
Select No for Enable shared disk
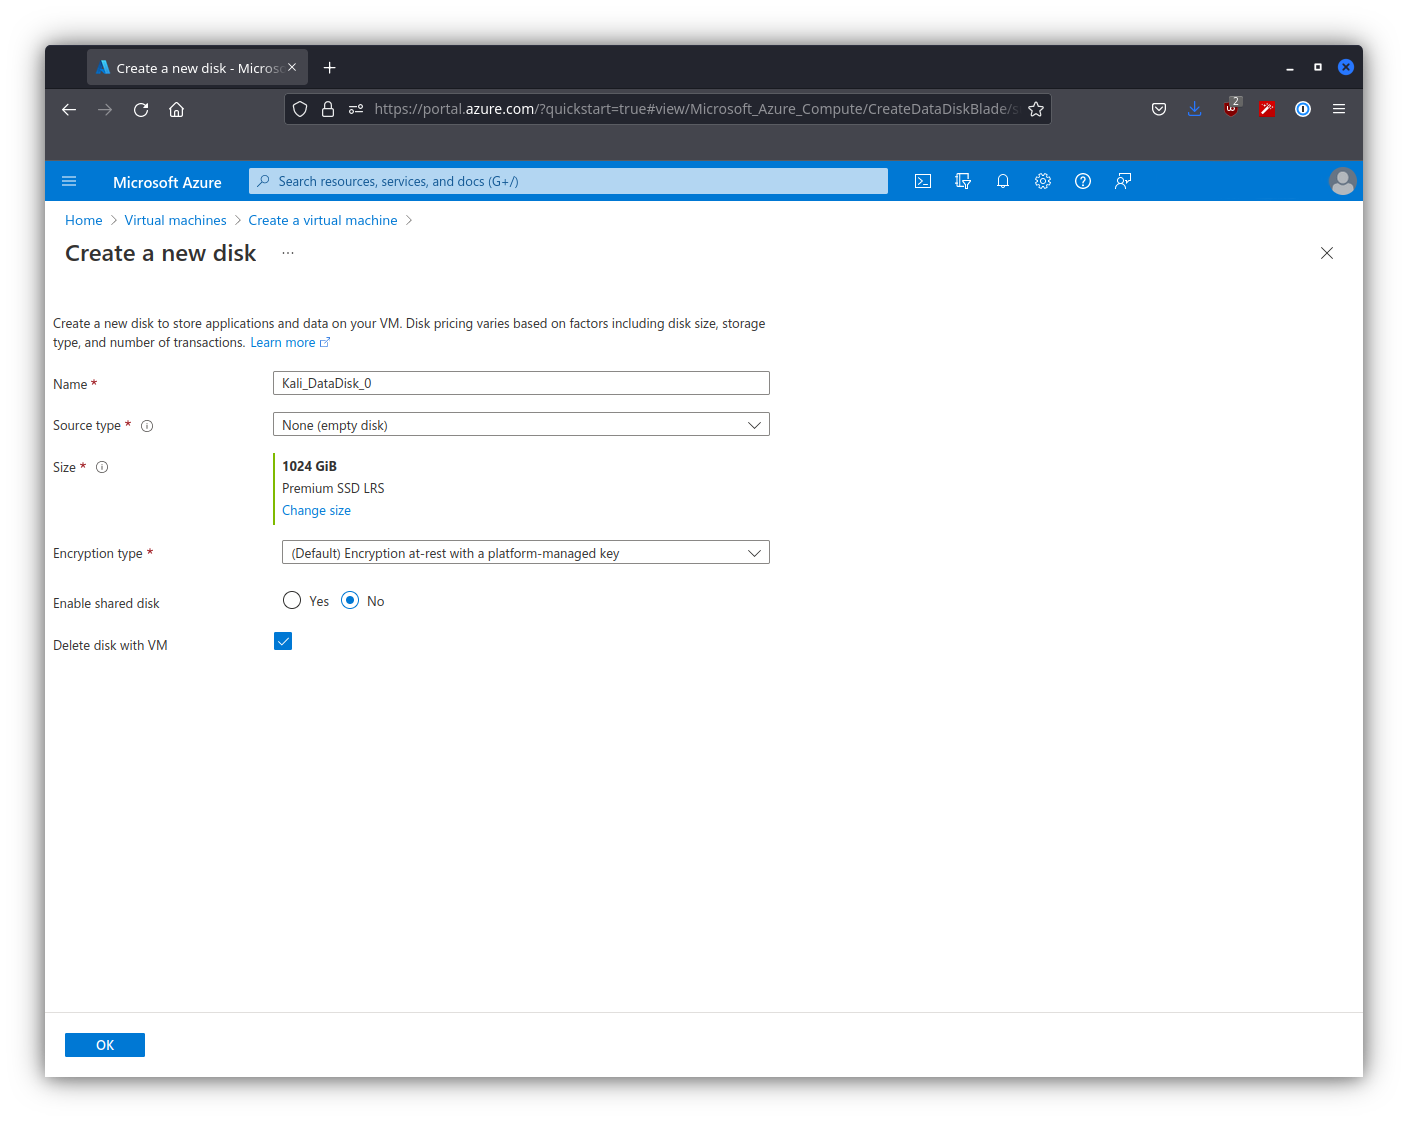click(x=350, y=600)
